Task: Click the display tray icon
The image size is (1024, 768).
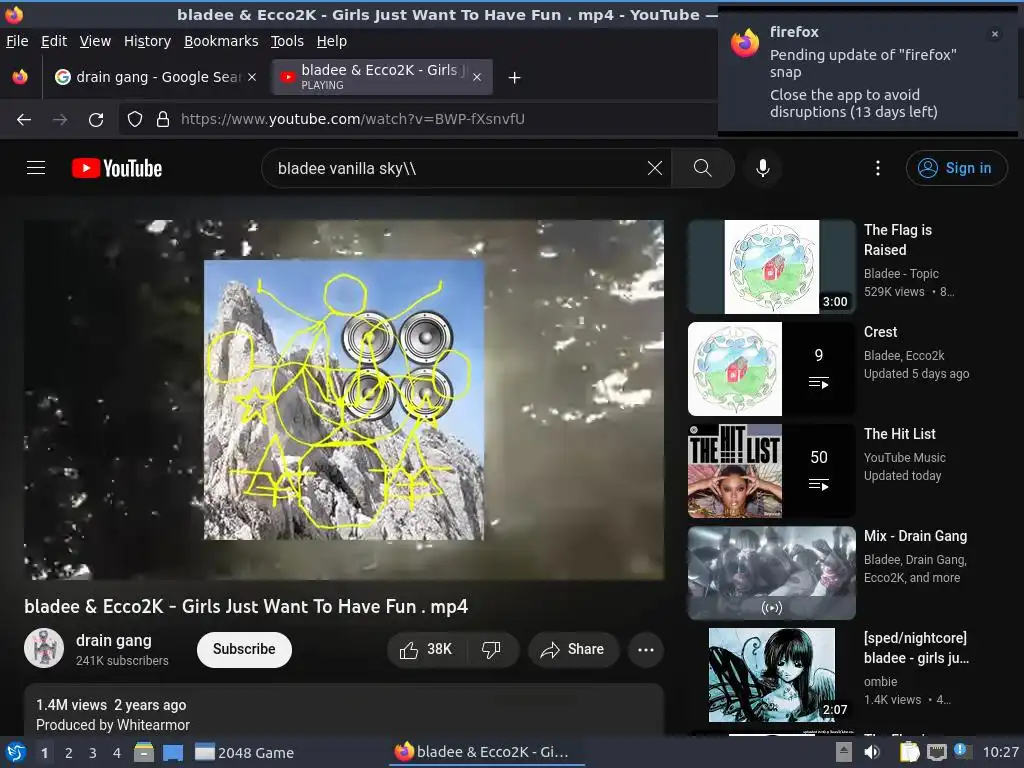Action: [937, 752]
